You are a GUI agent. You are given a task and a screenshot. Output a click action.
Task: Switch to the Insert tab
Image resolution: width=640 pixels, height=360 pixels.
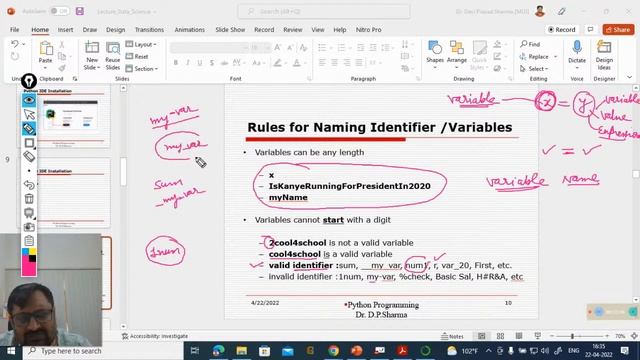point(65,29)
